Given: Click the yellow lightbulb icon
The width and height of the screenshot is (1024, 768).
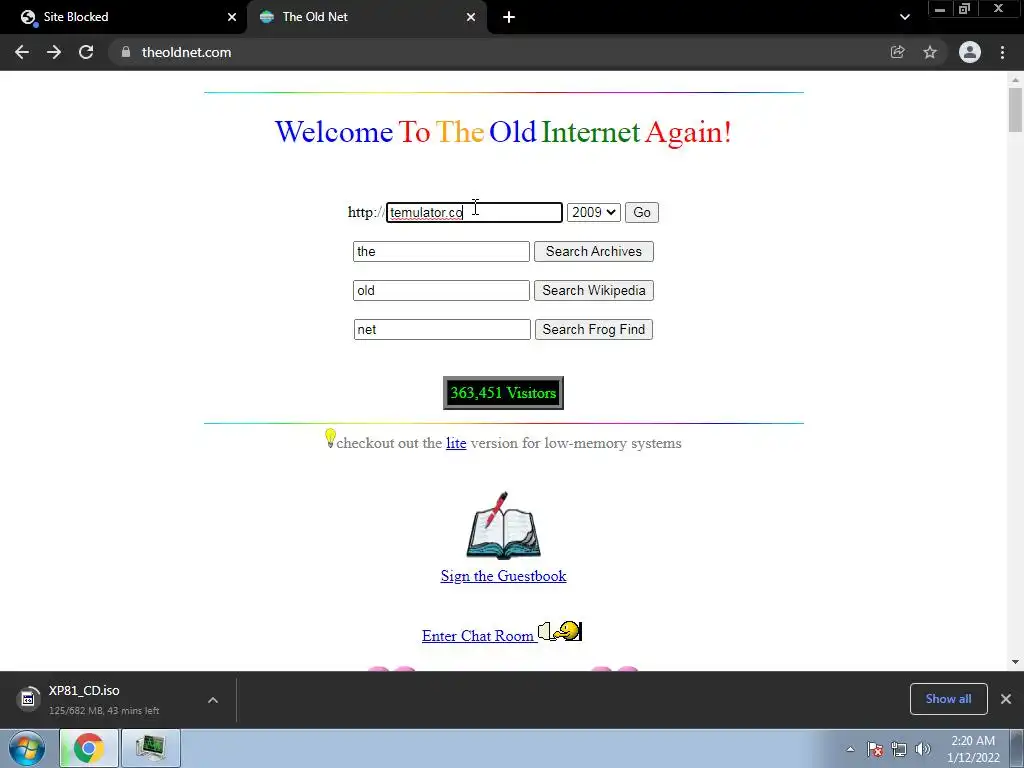Looking at the screenshot, I should (330, 438).
